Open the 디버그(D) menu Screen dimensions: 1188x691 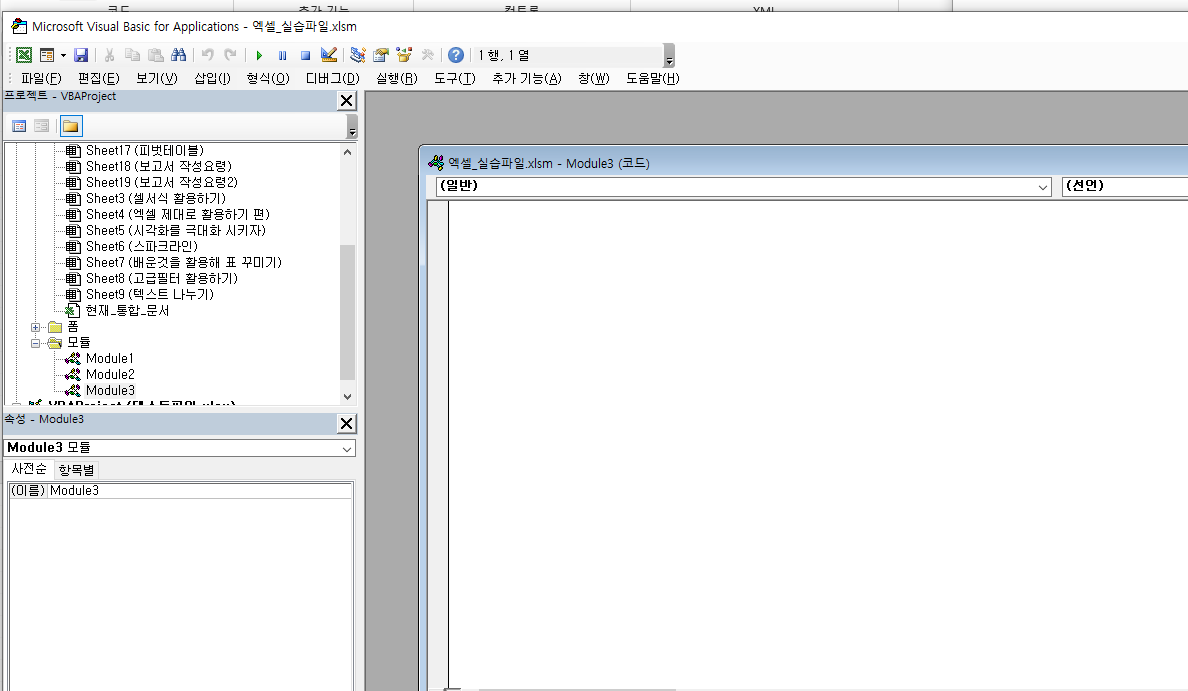[x=333, y=79]
